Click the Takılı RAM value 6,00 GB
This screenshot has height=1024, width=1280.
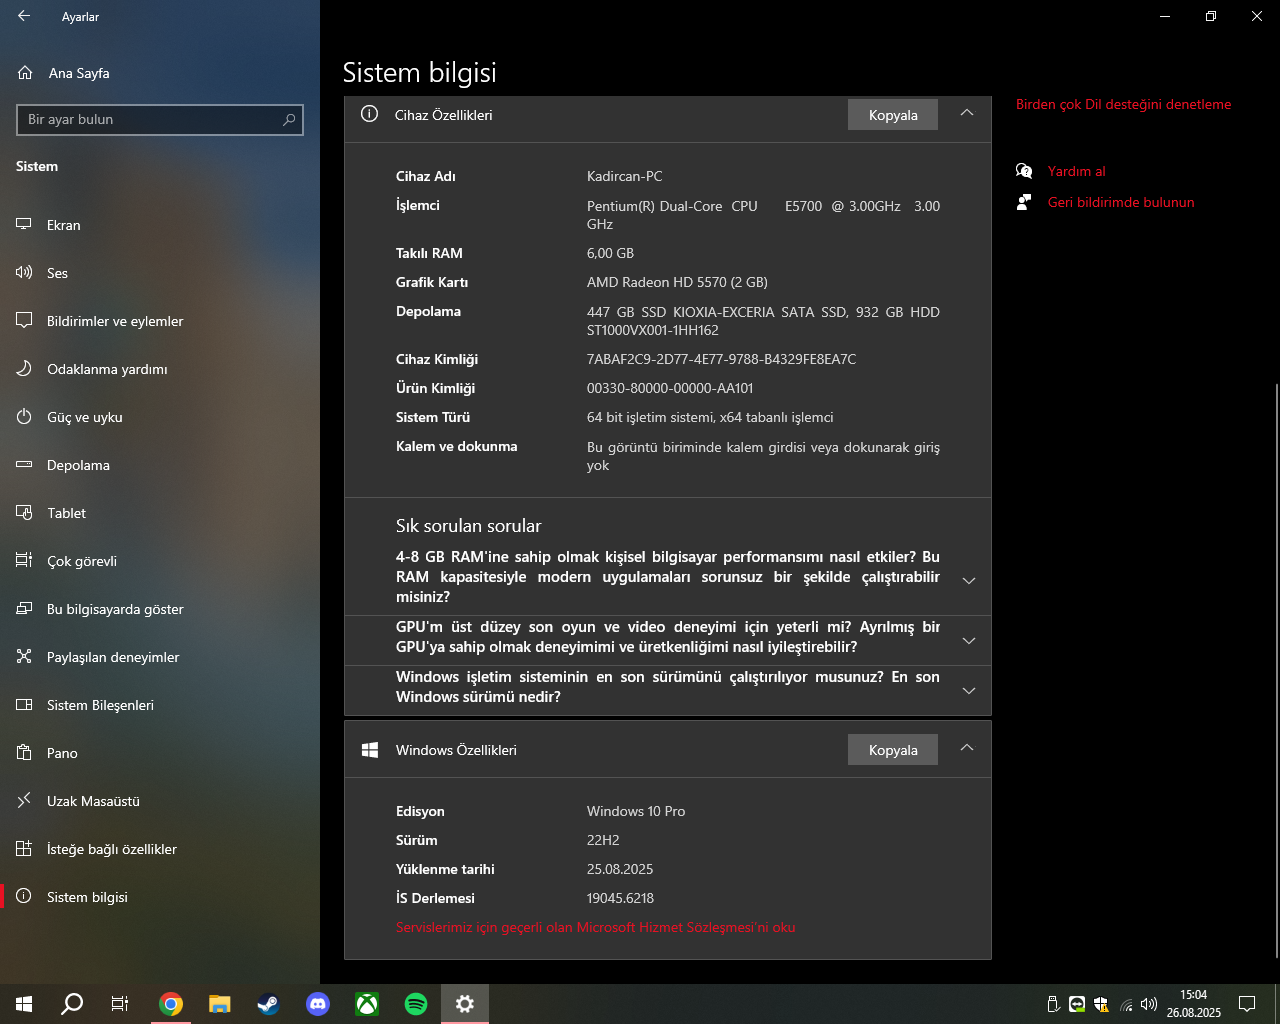pyautogui.click(x=610, y=253)
